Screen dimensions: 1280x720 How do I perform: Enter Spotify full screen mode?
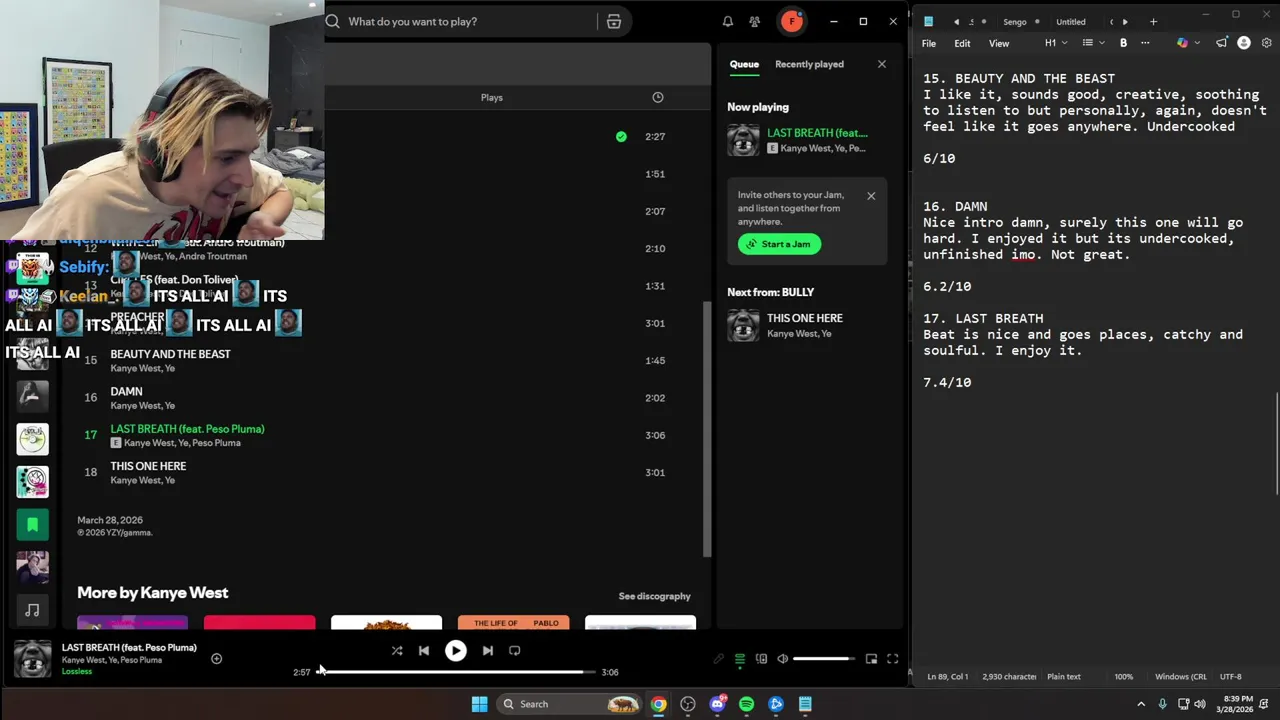pos(892,659)
